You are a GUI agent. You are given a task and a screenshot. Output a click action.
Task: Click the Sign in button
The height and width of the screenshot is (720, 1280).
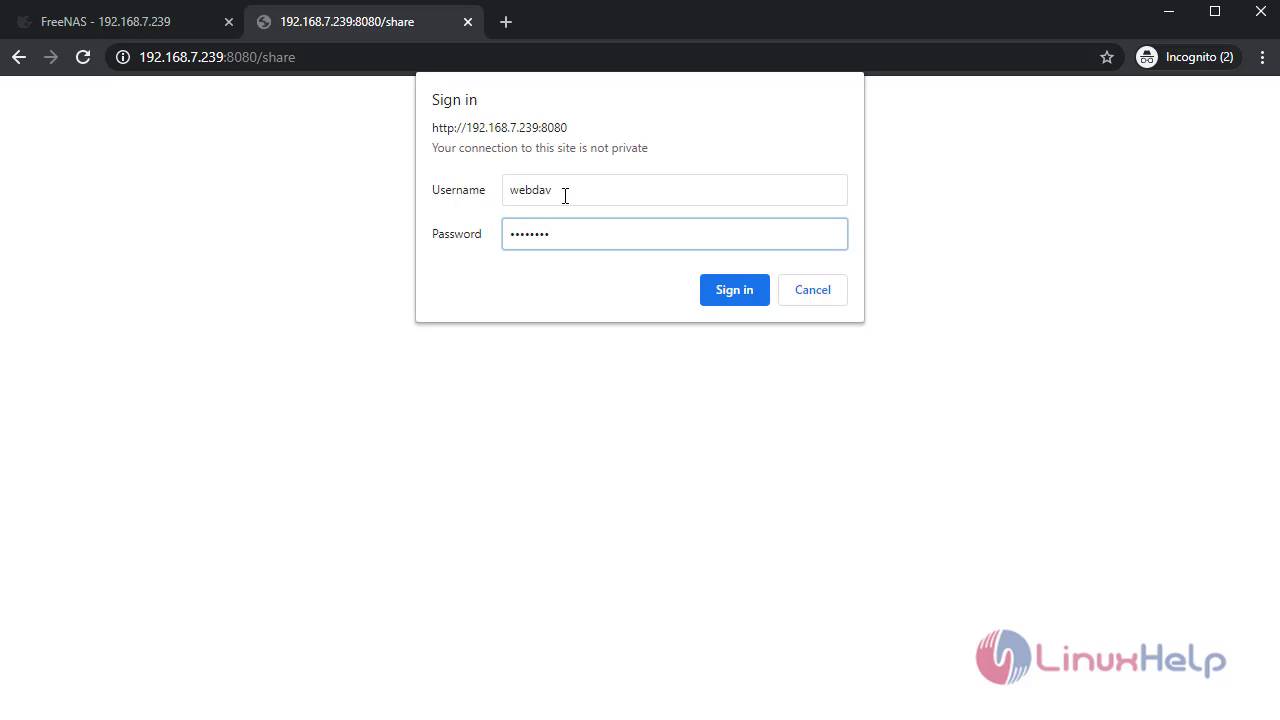[735, 290]
